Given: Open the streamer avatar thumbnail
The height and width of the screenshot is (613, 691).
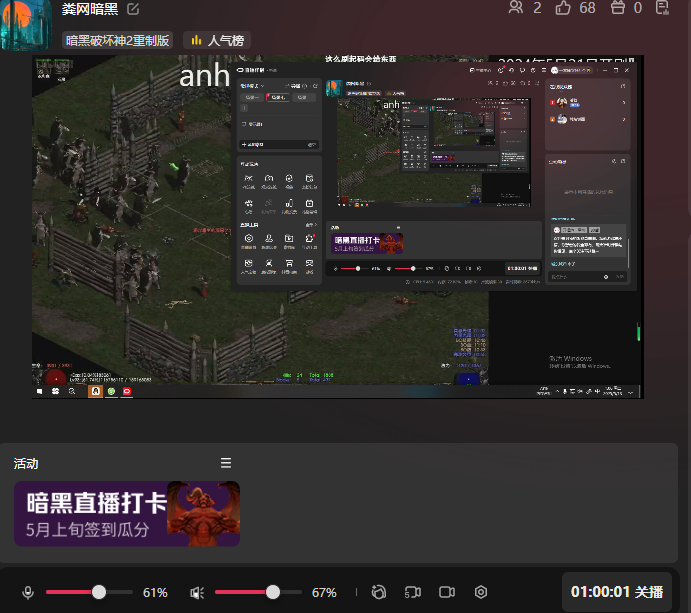Looking at the screenshot, I should (26, 25).
